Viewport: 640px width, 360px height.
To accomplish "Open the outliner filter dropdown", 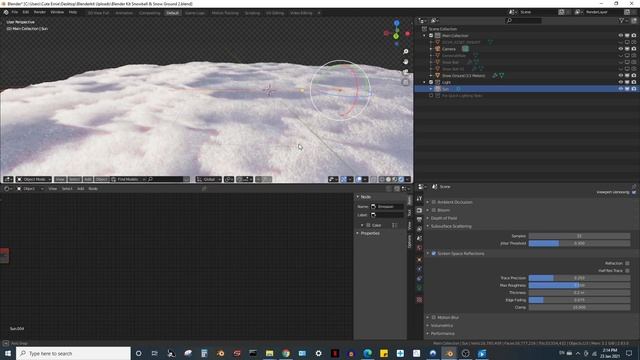I will click(x=623, y=20).
